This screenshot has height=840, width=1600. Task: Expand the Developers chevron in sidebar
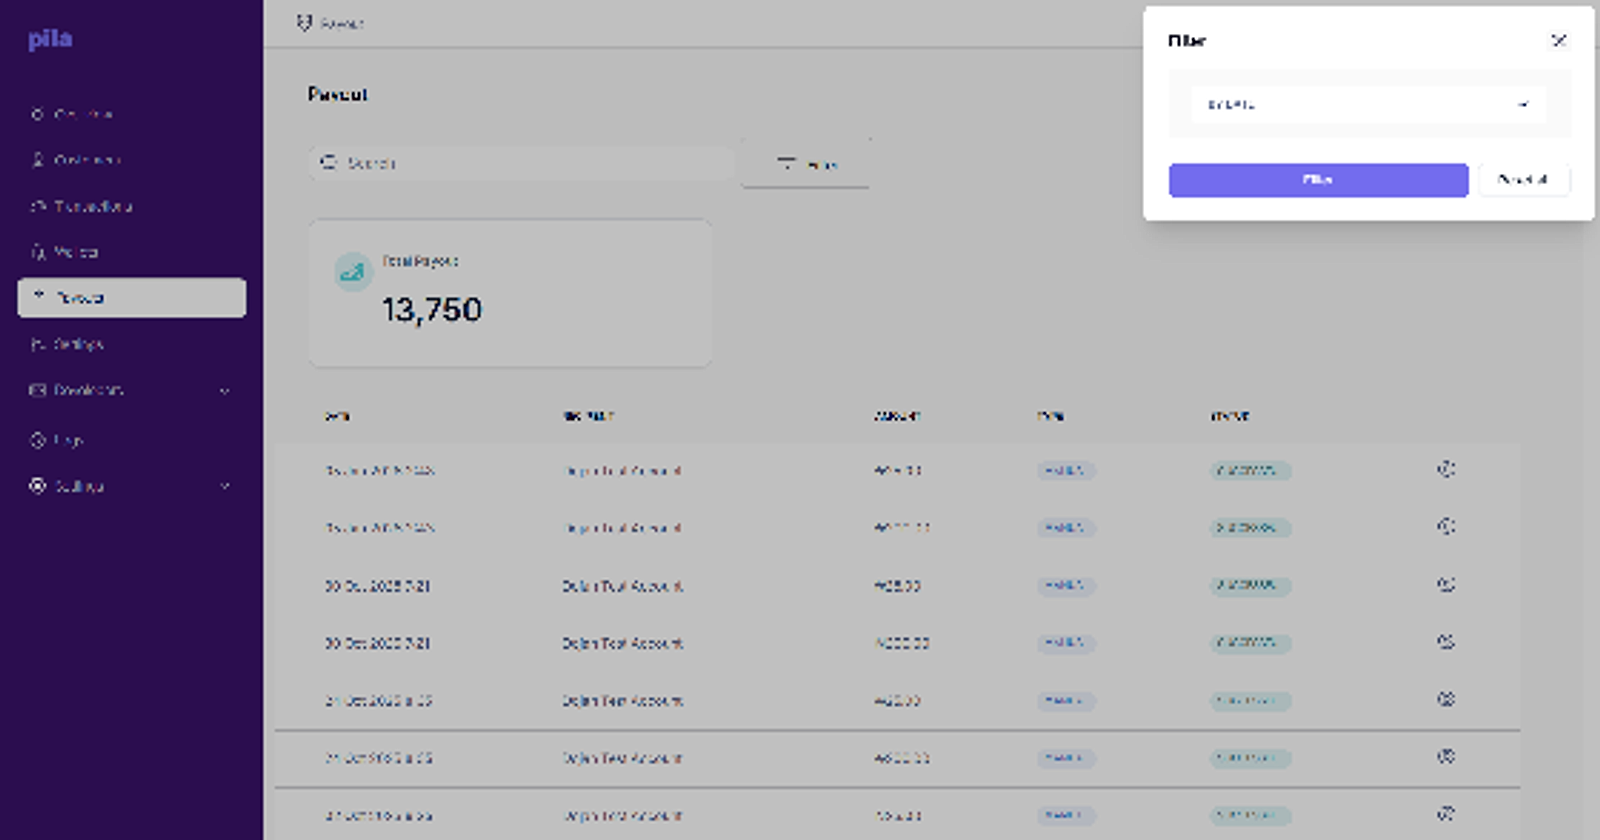click(224, 391)
